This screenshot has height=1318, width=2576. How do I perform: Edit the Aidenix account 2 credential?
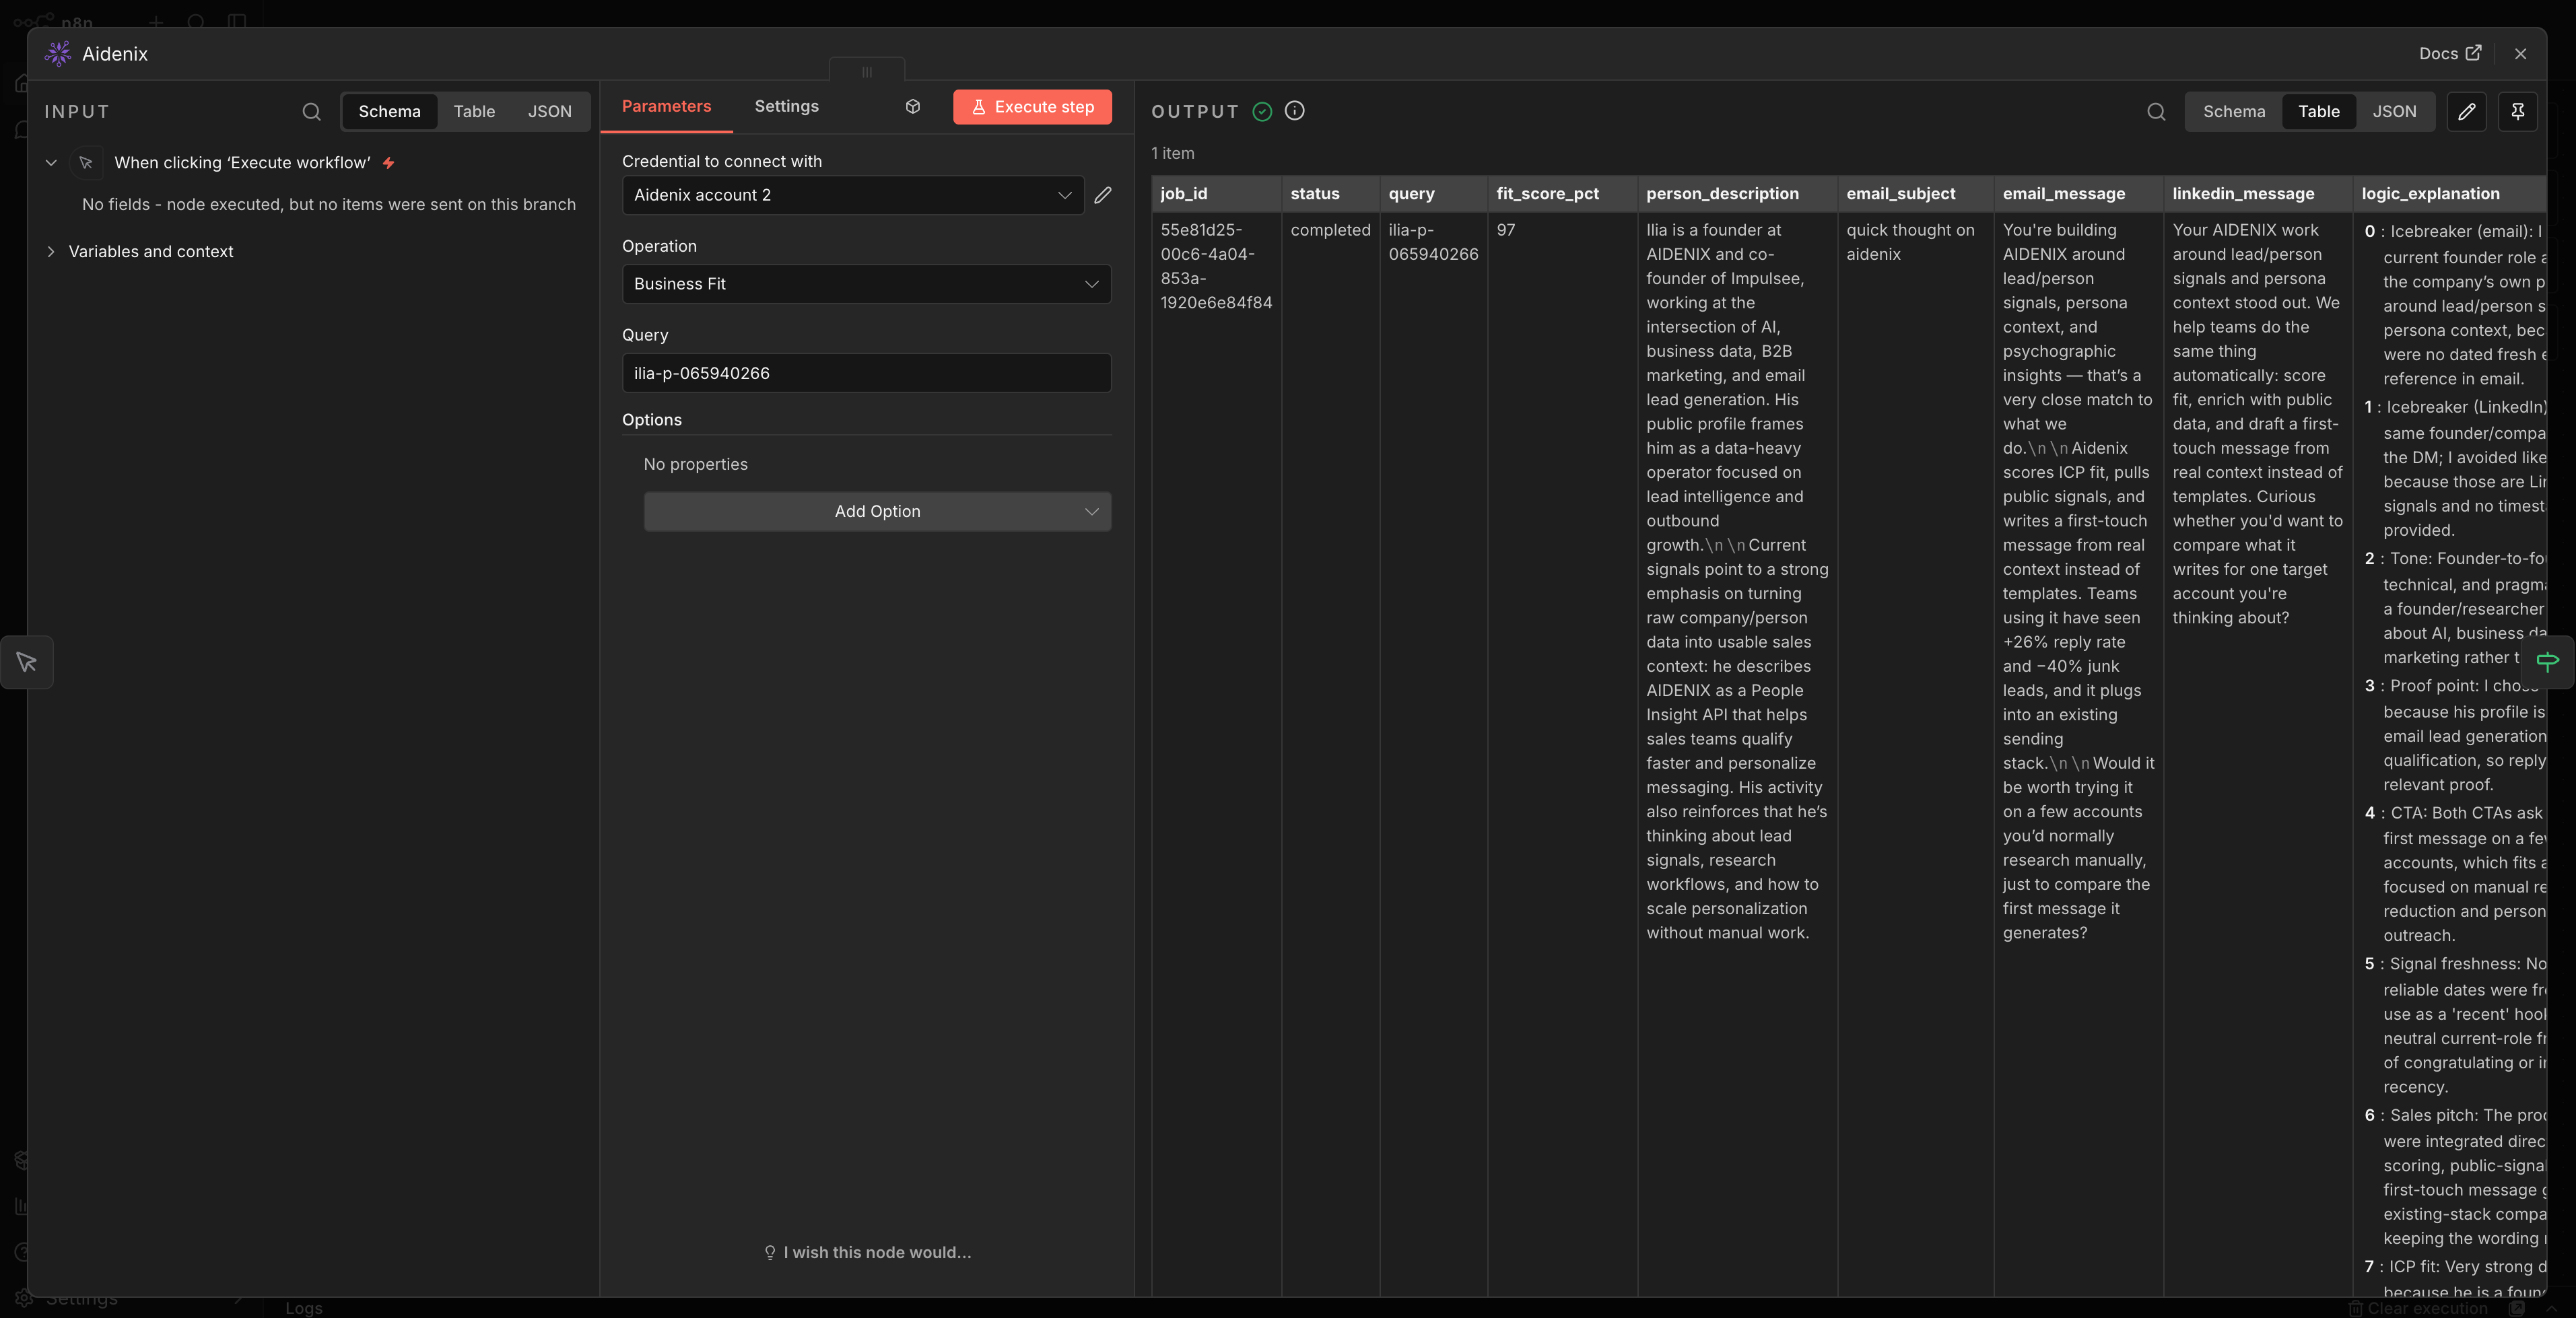tap(1103, 195)
